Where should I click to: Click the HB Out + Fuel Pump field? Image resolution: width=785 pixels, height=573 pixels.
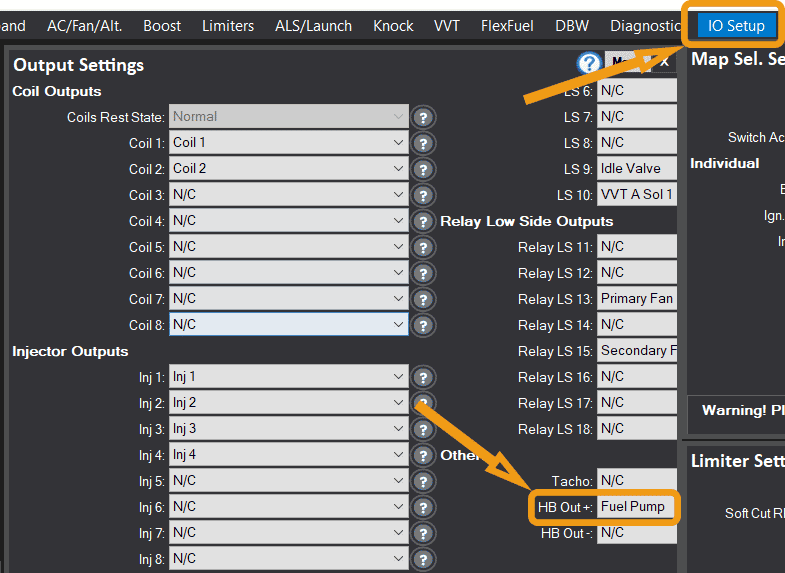point(636,507)
